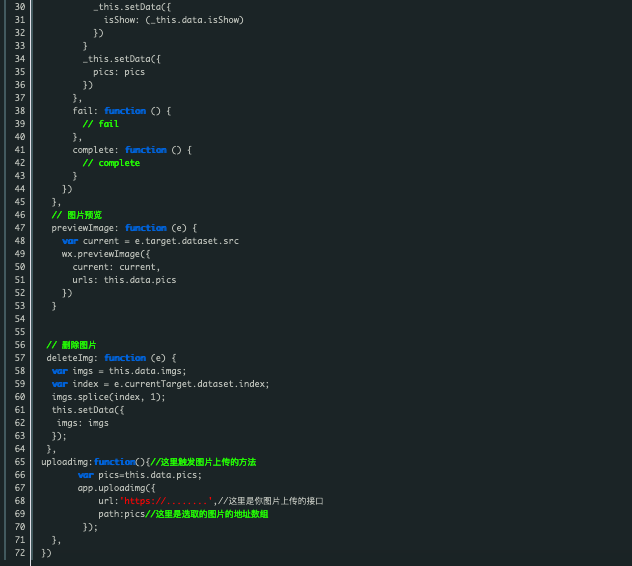
Task: Click 'this.setData({' on line 61
Action: [88, 410]
